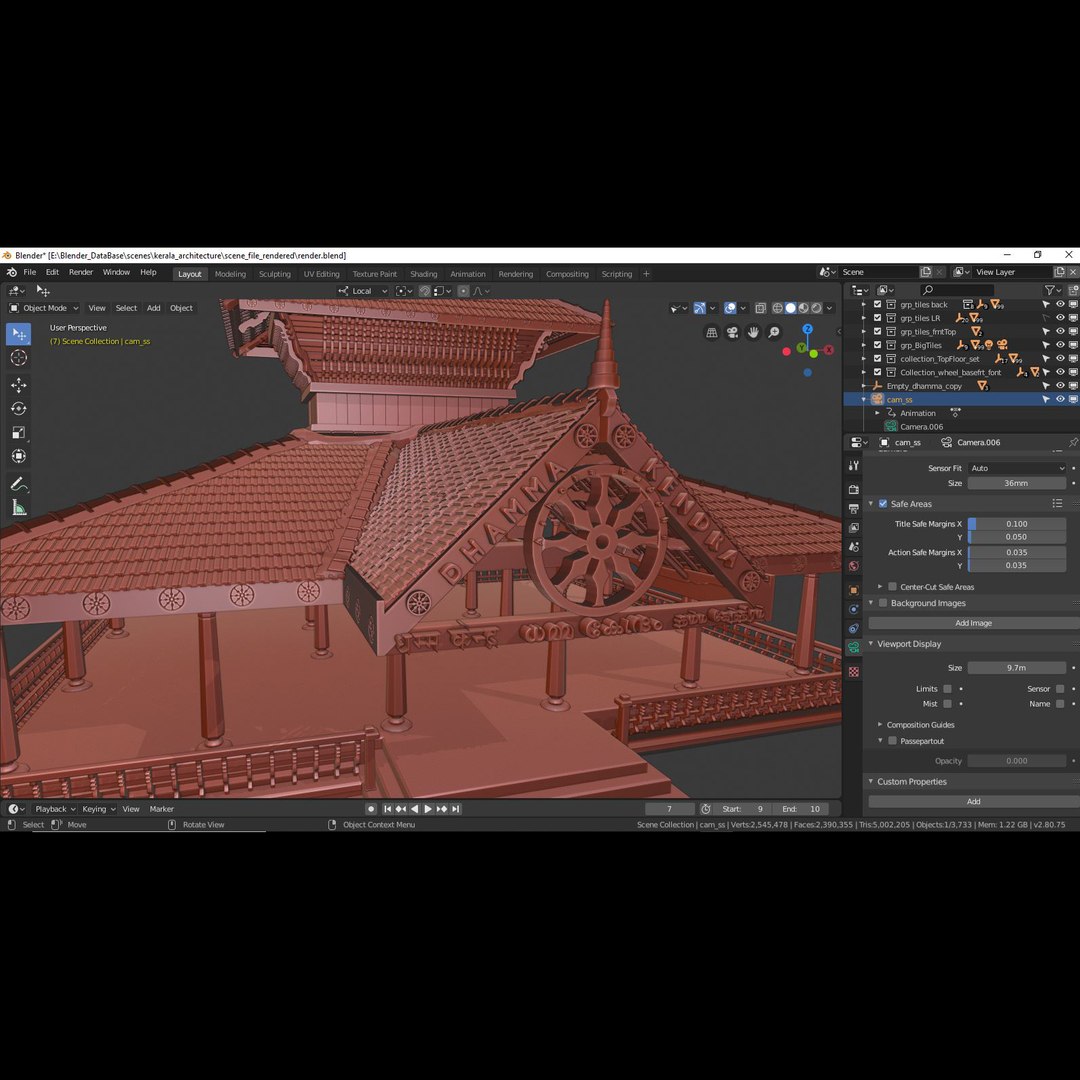Open Output properties tab
The height and width of the screenshot is (1080, 1080).
tap(853, 509)
